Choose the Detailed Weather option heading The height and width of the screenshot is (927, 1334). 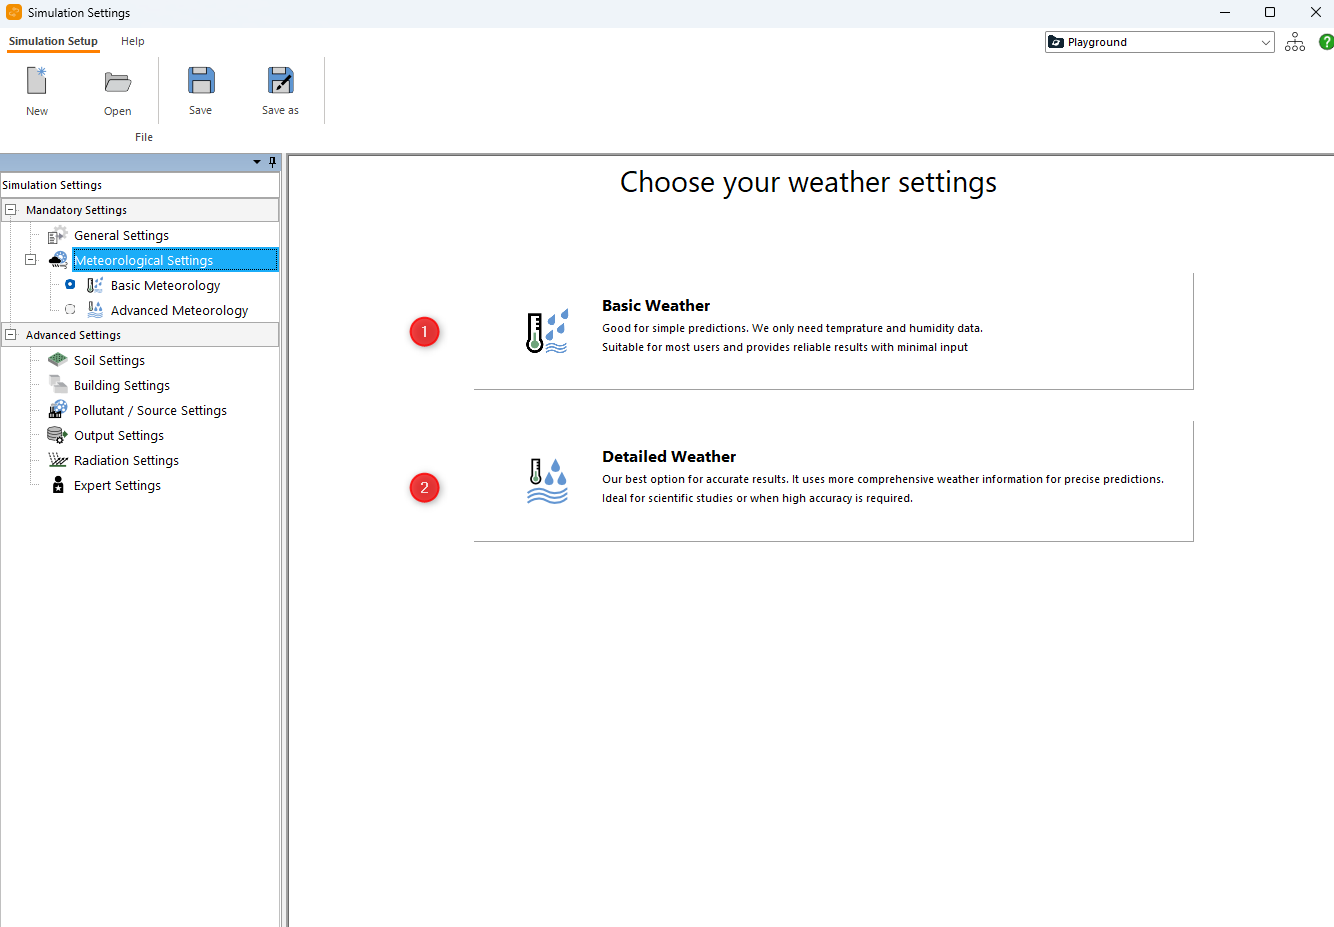coord(668,457)
